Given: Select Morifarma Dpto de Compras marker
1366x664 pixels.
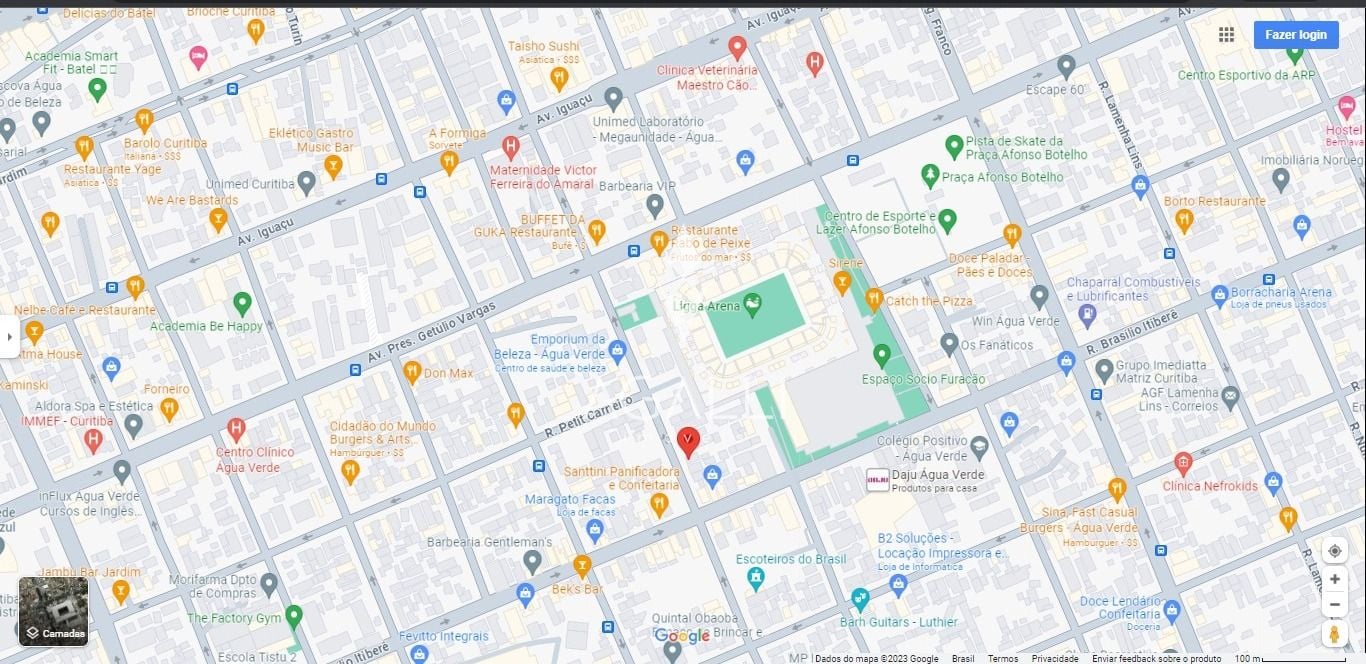Looking at the screenshot, I should pos(268,584).
